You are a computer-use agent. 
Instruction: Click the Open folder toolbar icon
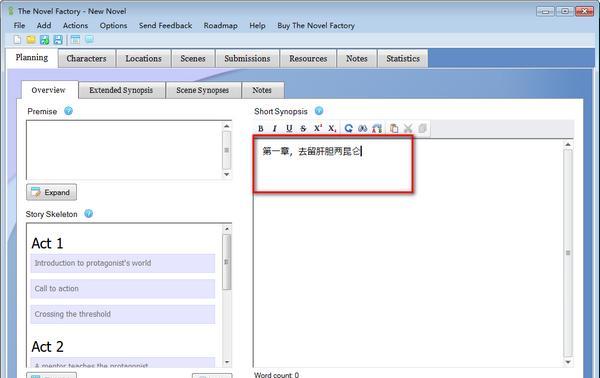click(31, 39)
